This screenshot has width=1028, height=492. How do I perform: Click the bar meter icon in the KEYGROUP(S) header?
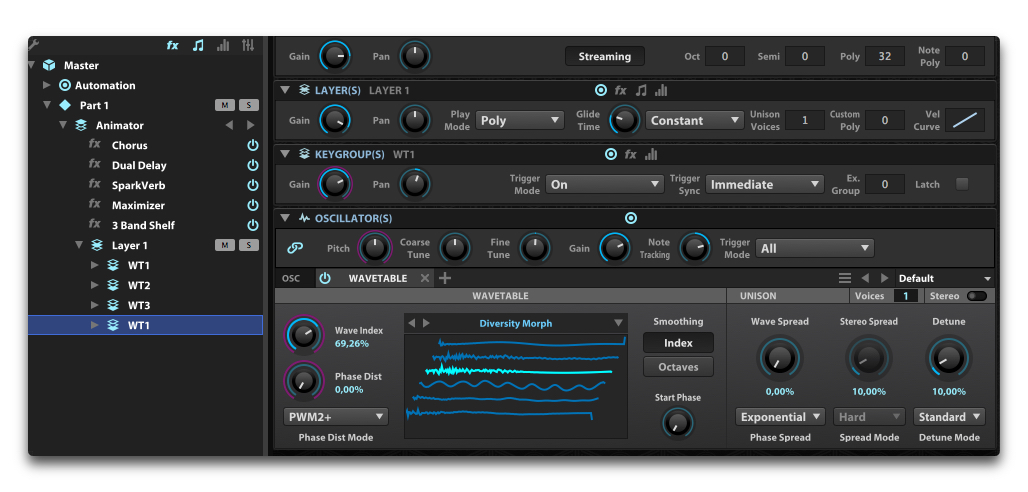click(x=651, y=154)
